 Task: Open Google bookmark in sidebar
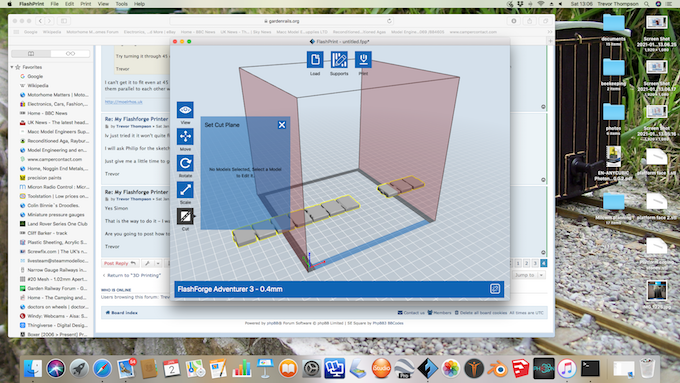point(35,76)
